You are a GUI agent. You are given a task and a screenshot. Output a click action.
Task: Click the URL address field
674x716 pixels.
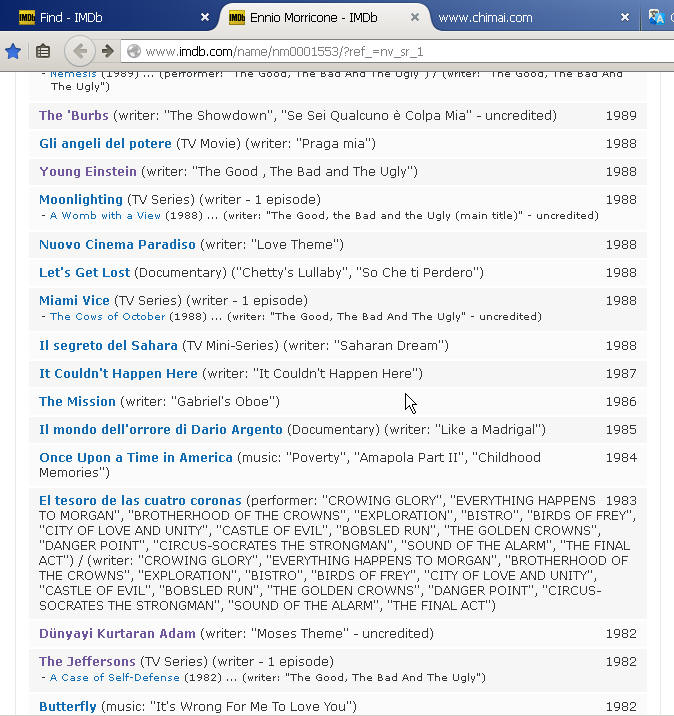pos(397,51)
